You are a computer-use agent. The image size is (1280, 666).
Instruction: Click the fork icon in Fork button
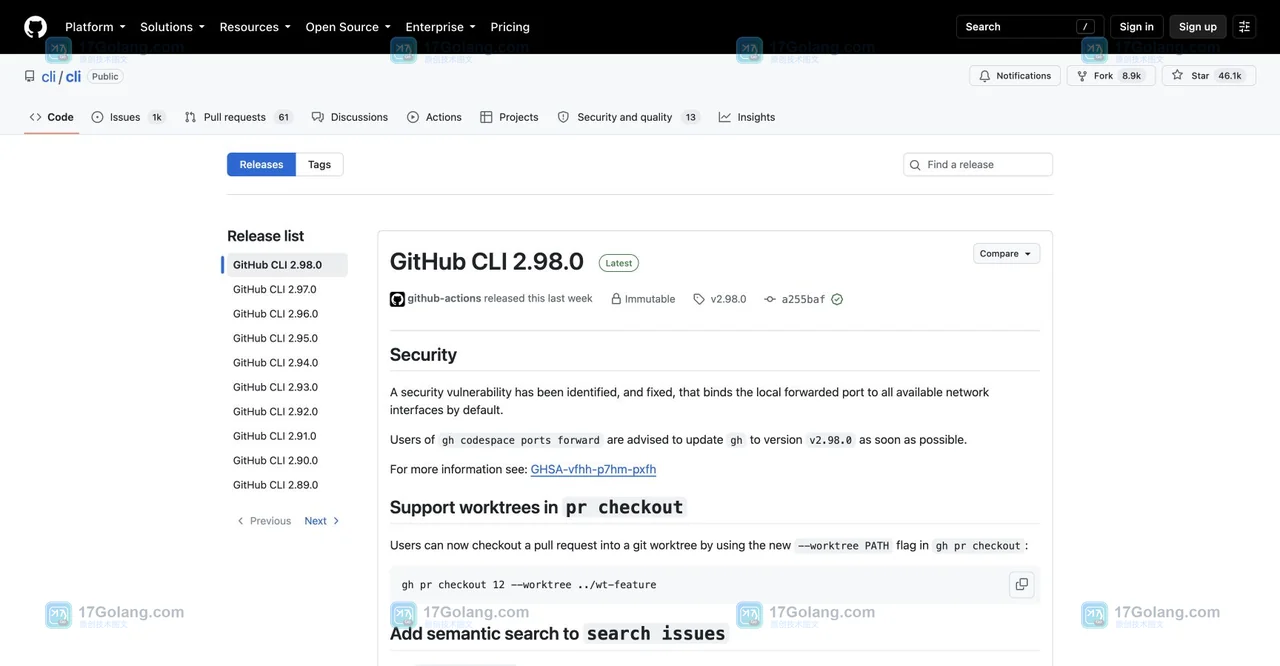tap(1082, 76)
